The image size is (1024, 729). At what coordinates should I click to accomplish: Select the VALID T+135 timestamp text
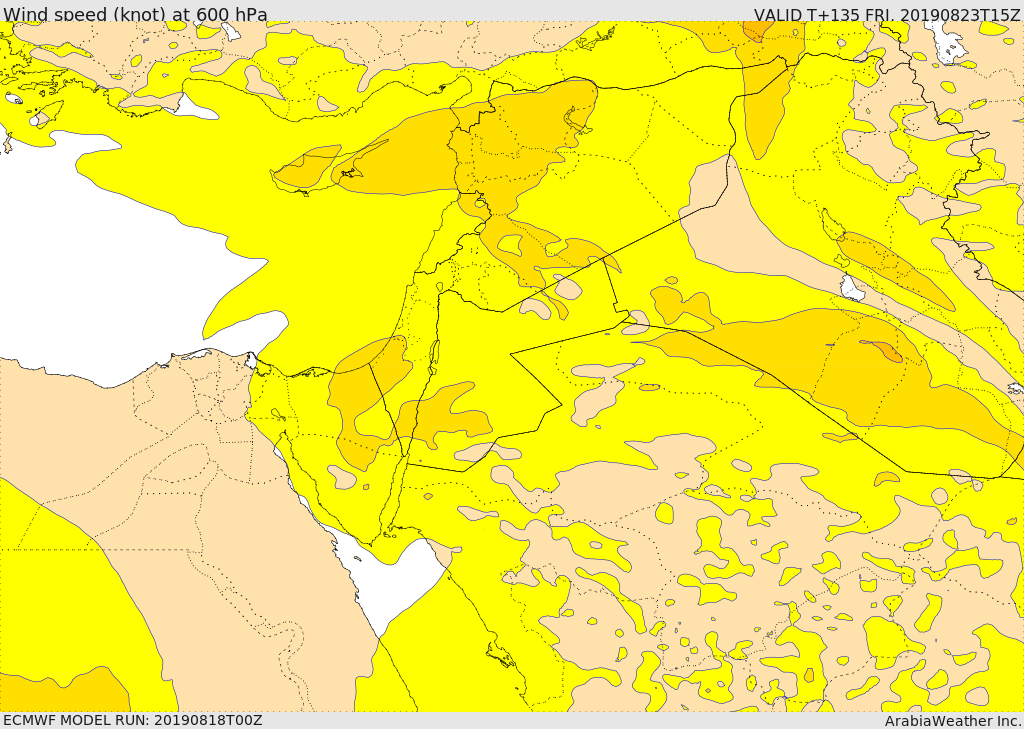click(887, 14)
